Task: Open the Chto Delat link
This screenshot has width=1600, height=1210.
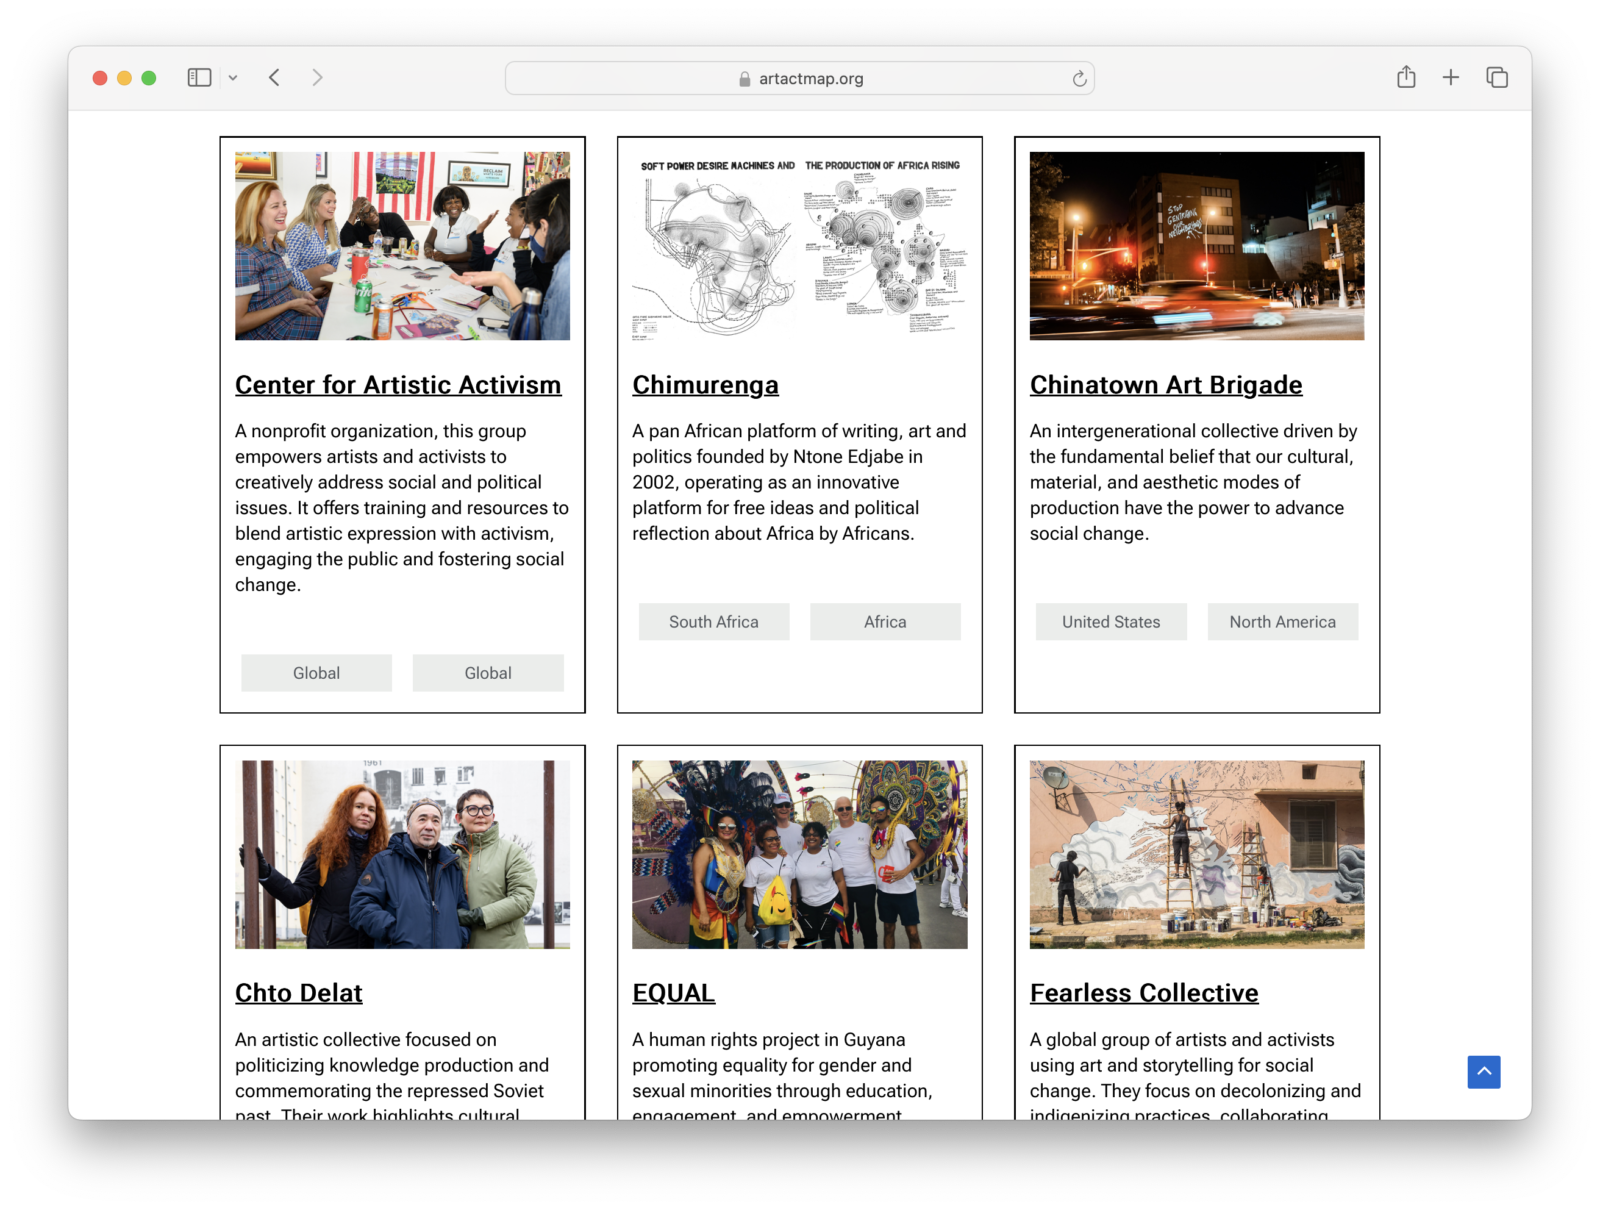Action: [298, 993]
